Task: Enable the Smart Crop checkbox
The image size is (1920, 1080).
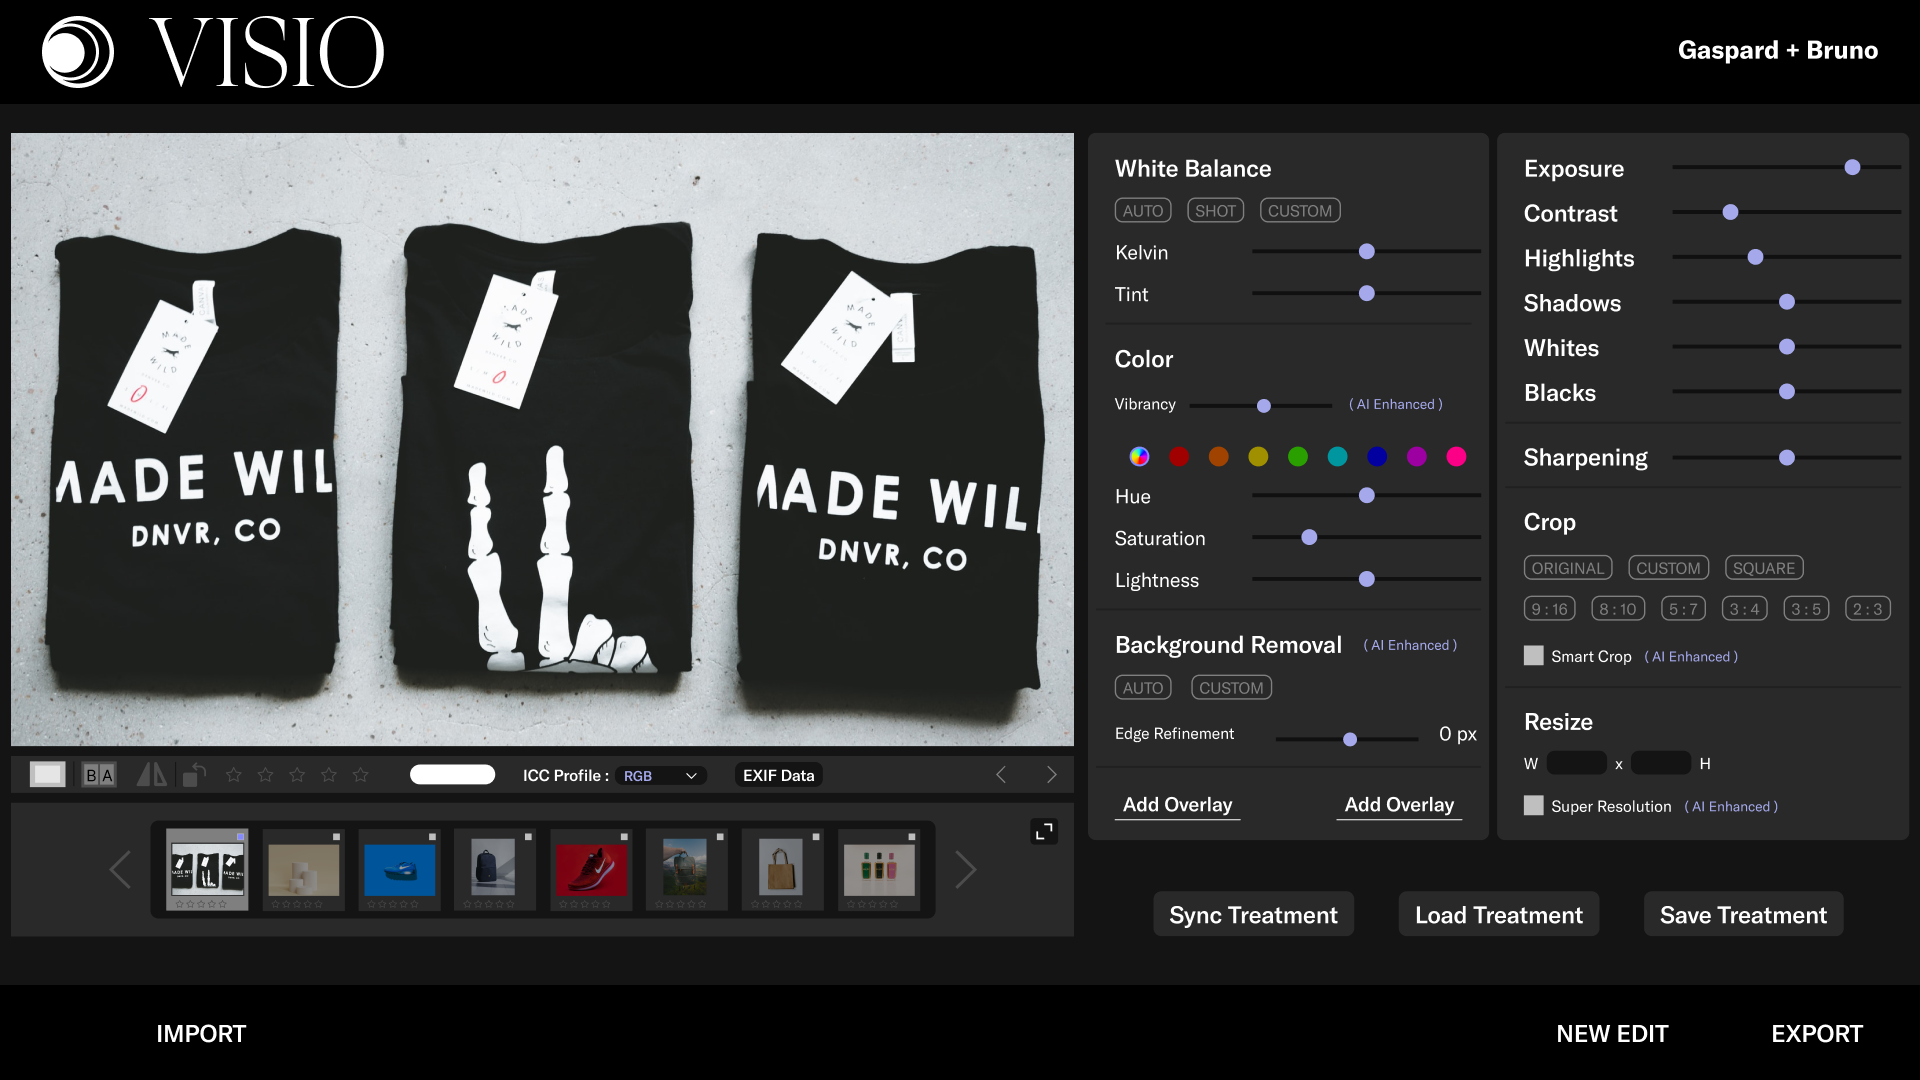Action: coord(1534,656)
